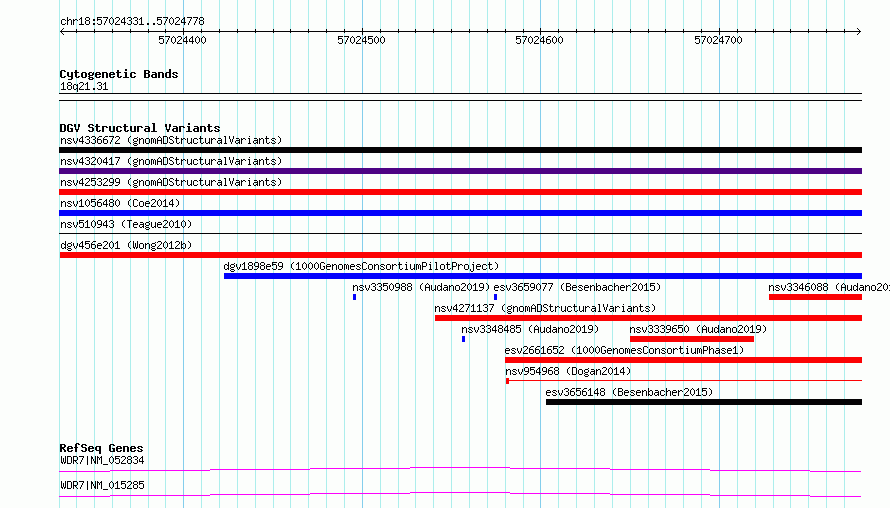This screenshot has width=890, height=508.
Task: Click the right arrow on the ruler
Action: (859, 31)
